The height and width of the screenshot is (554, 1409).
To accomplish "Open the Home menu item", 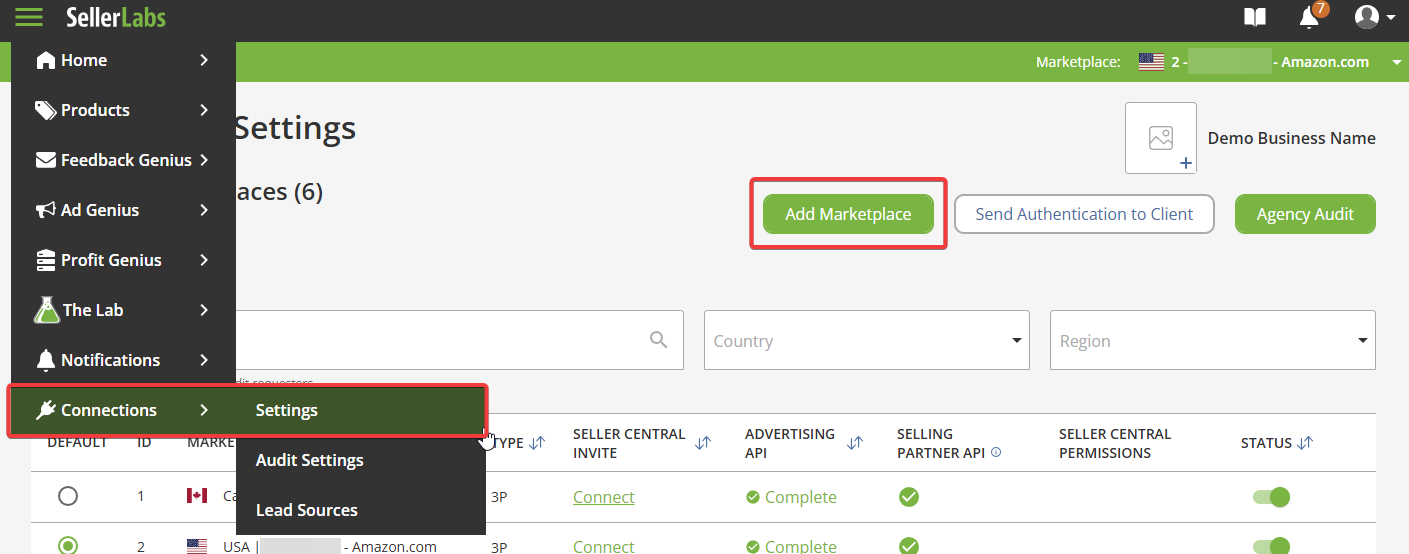I will 124,60.
